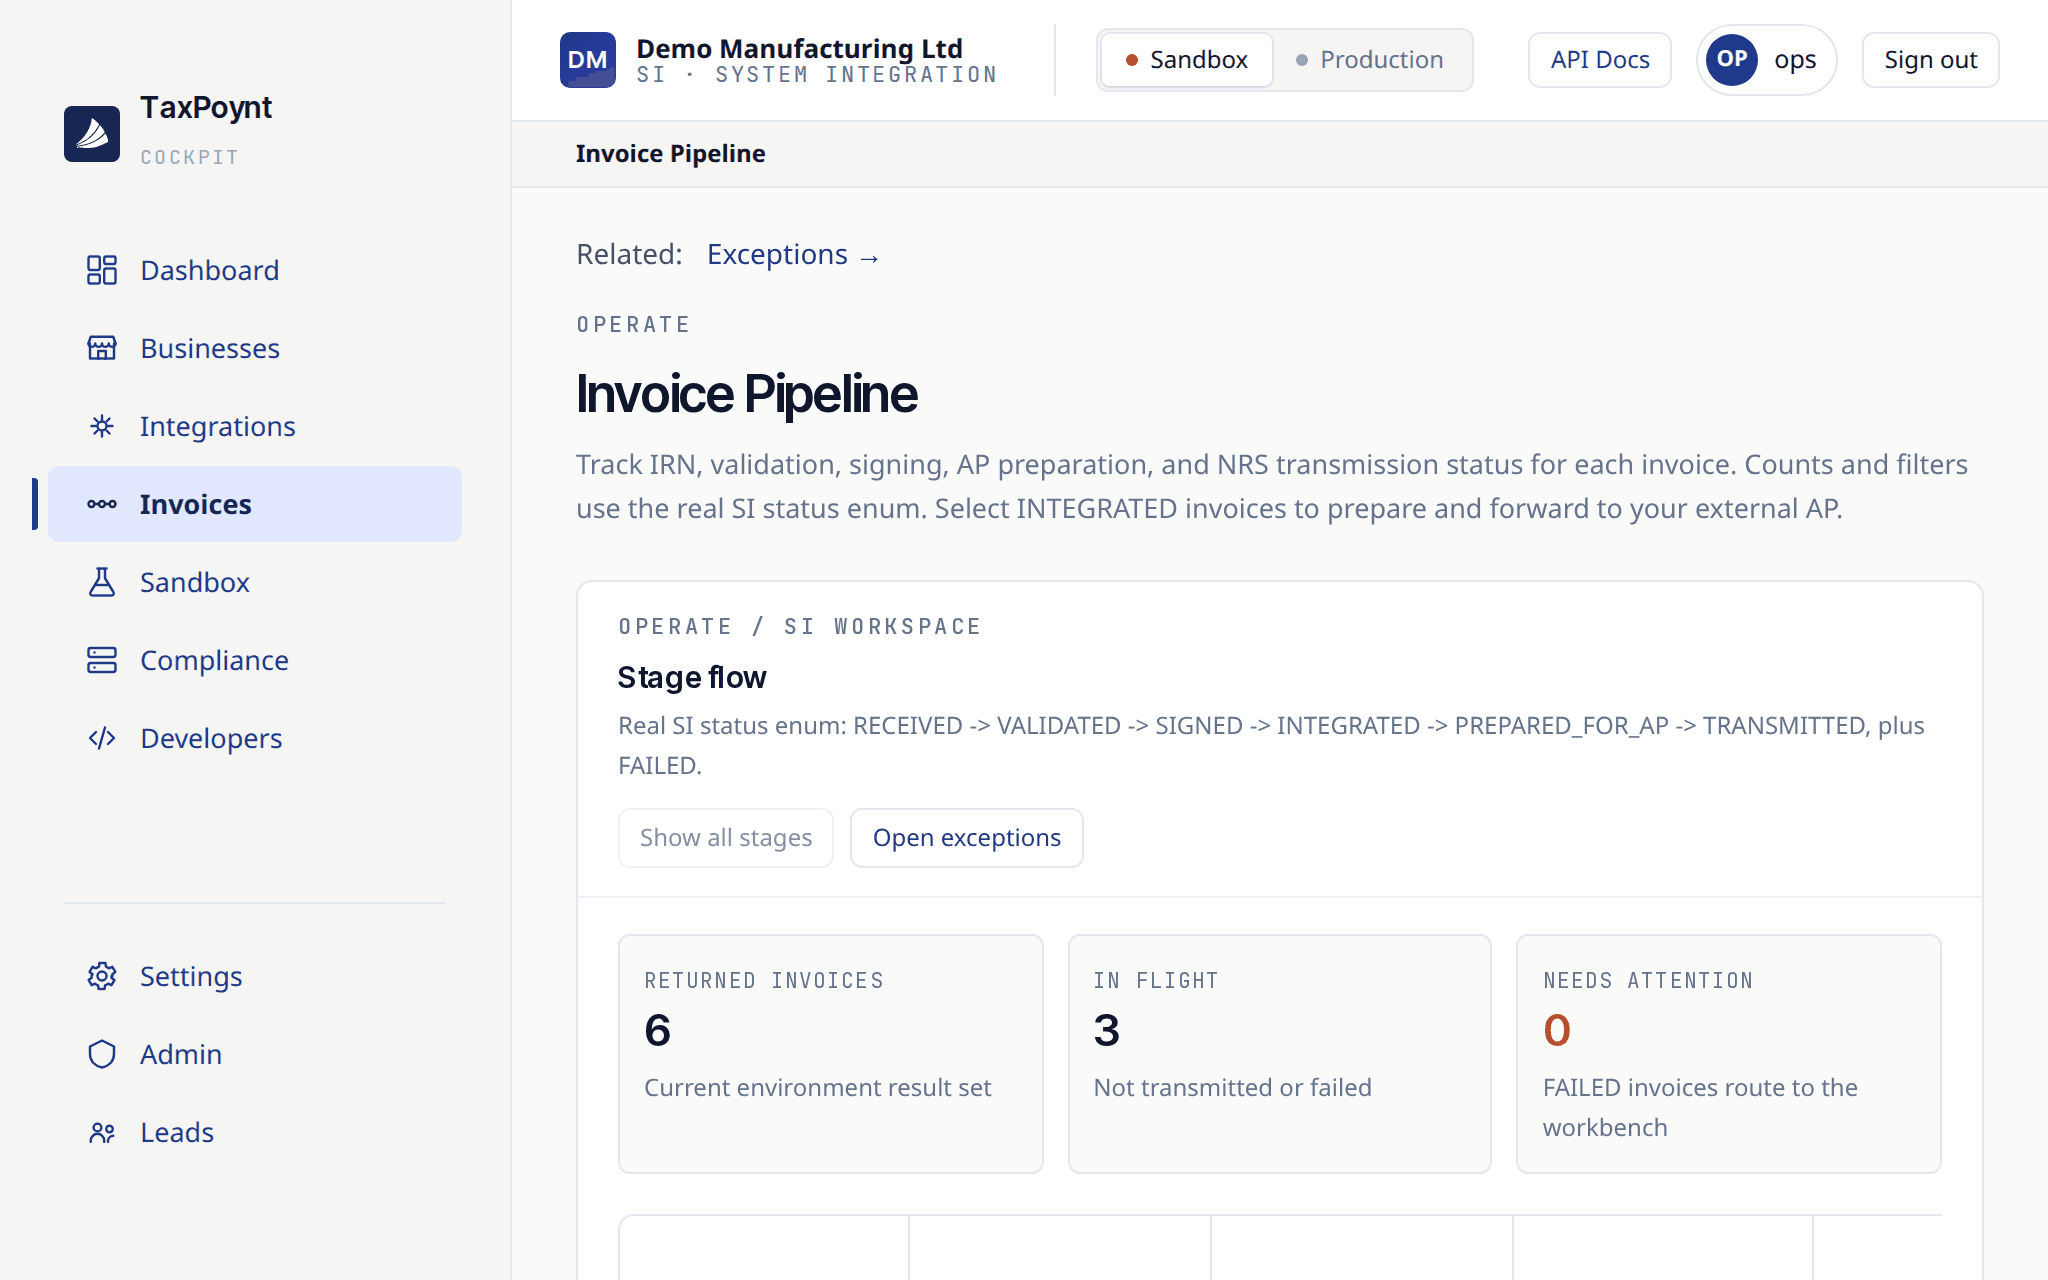Click the Leads people icon

tap(102, 1132)
